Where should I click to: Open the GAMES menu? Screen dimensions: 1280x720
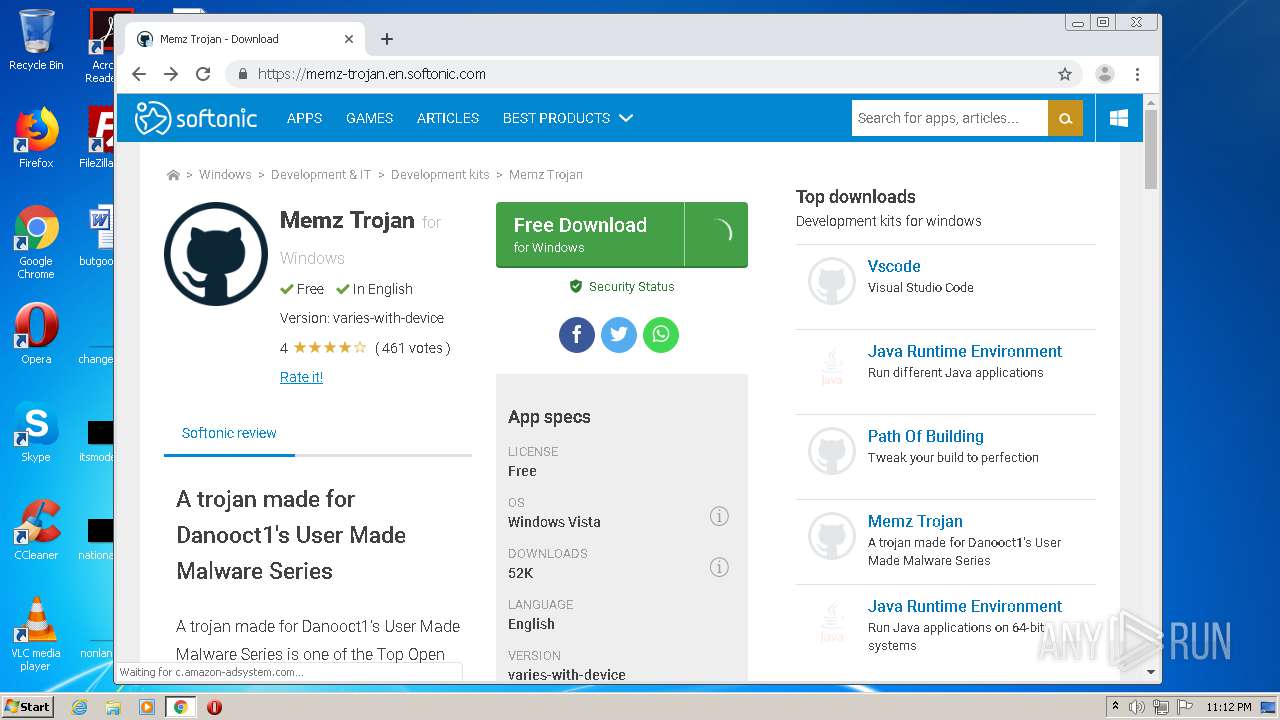pos(369,118)
